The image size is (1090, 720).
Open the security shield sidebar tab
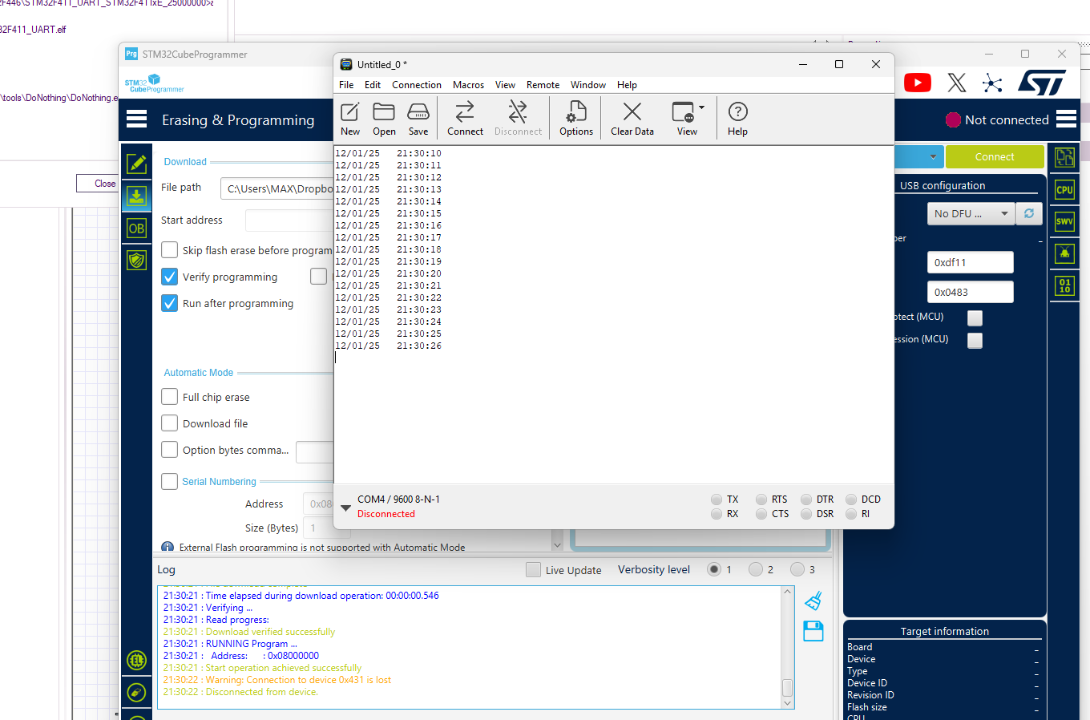[137, 260]
